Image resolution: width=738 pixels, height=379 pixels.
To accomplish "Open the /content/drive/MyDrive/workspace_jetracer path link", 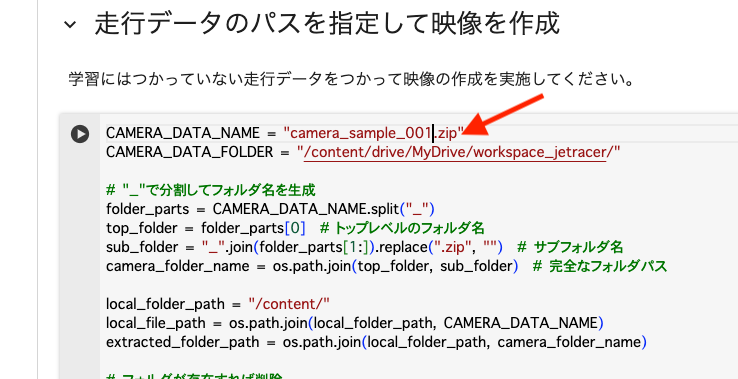I will tap(455, 152).
